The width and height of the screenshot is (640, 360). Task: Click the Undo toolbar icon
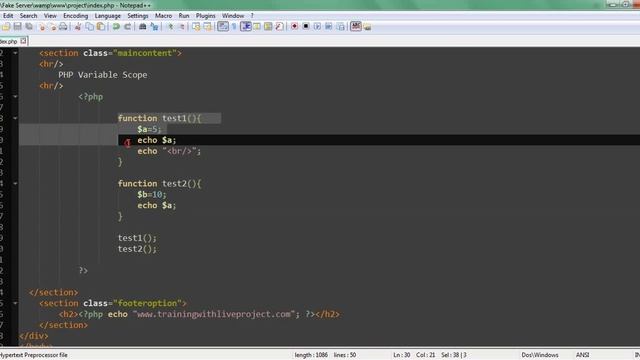[116, 27]
